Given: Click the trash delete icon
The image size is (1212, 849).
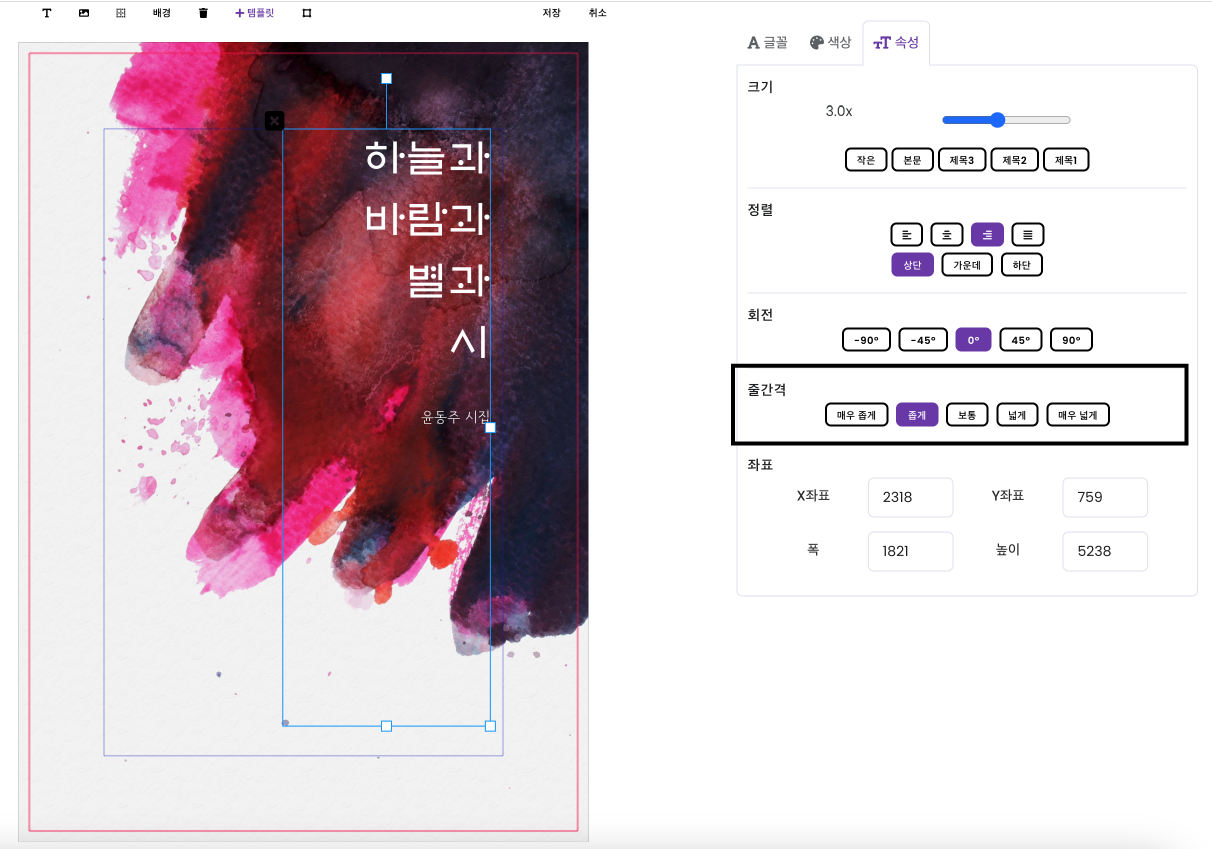Looking at the screenshot, I should (204, 13).
